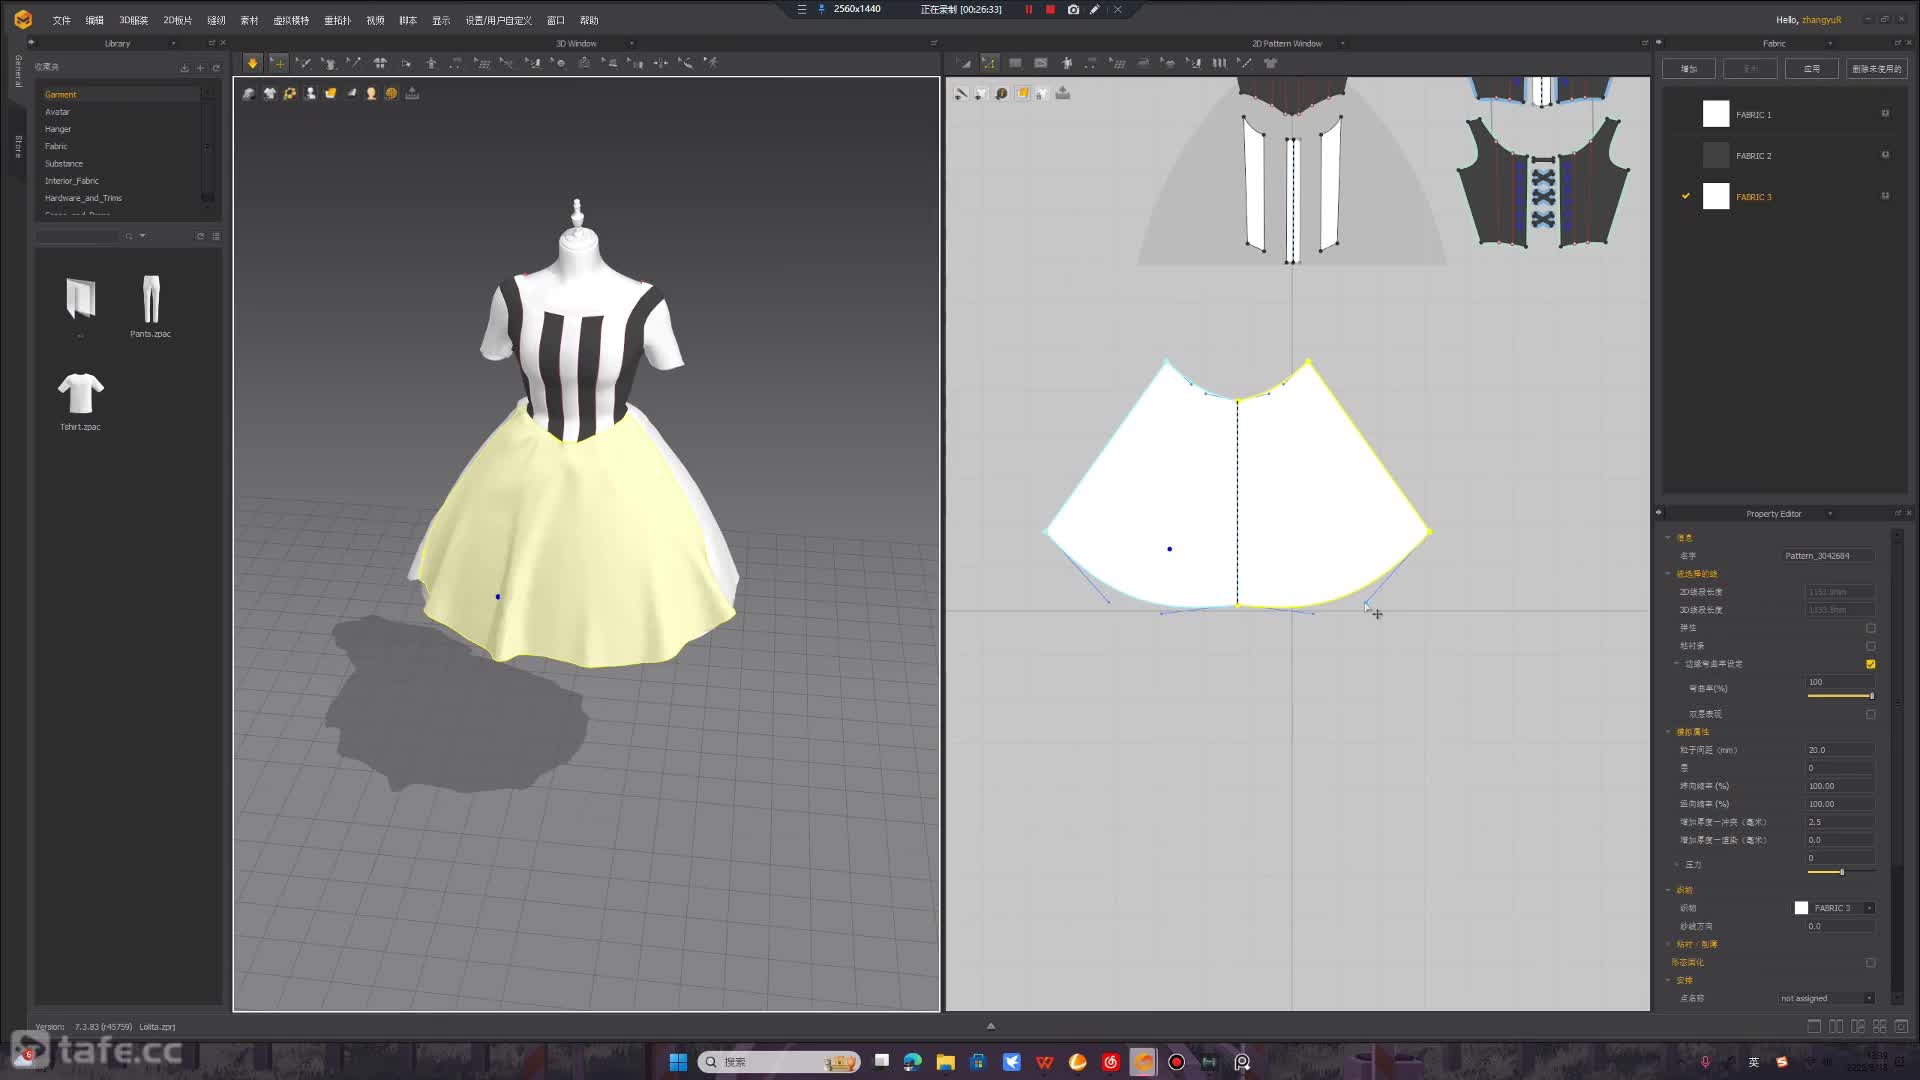
Task: Click FABRIC 2 settings icon at row end
Action: pyautogui.click(x=1885, y=155)
